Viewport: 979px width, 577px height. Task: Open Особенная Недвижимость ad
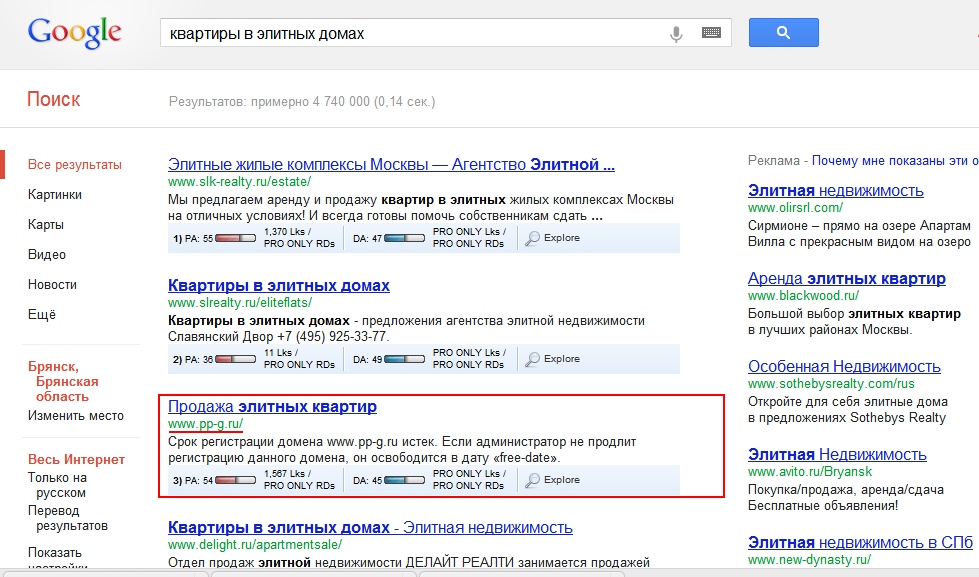844,367
